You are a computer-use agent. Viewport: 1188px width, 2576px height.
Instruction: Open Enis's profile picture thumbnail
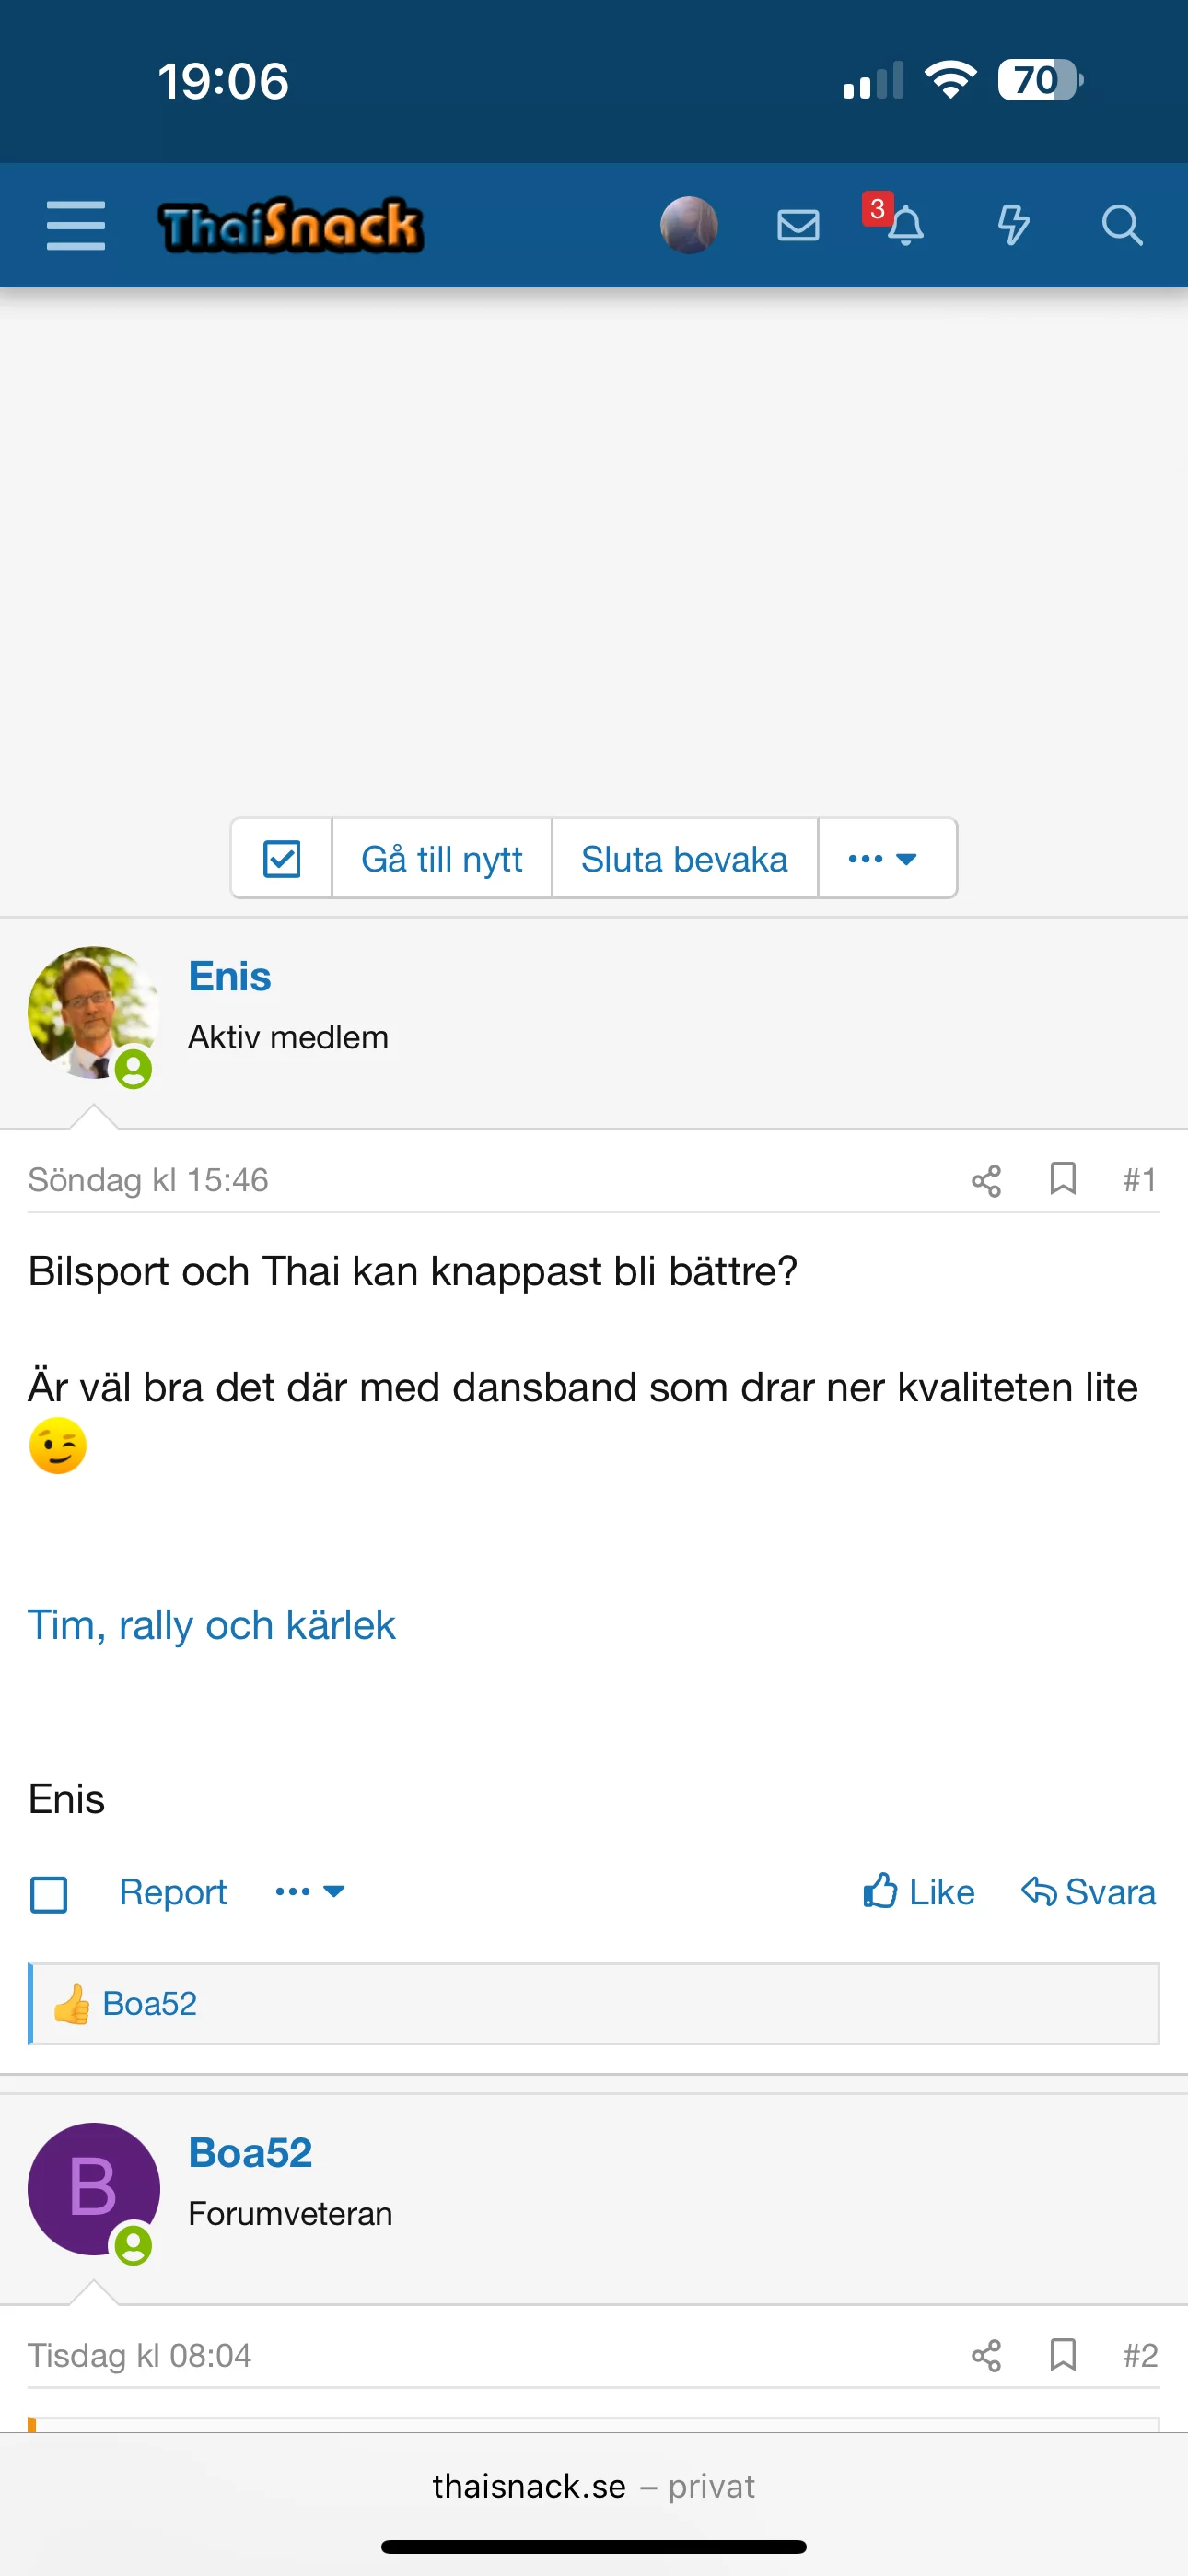click(93, 1012)
